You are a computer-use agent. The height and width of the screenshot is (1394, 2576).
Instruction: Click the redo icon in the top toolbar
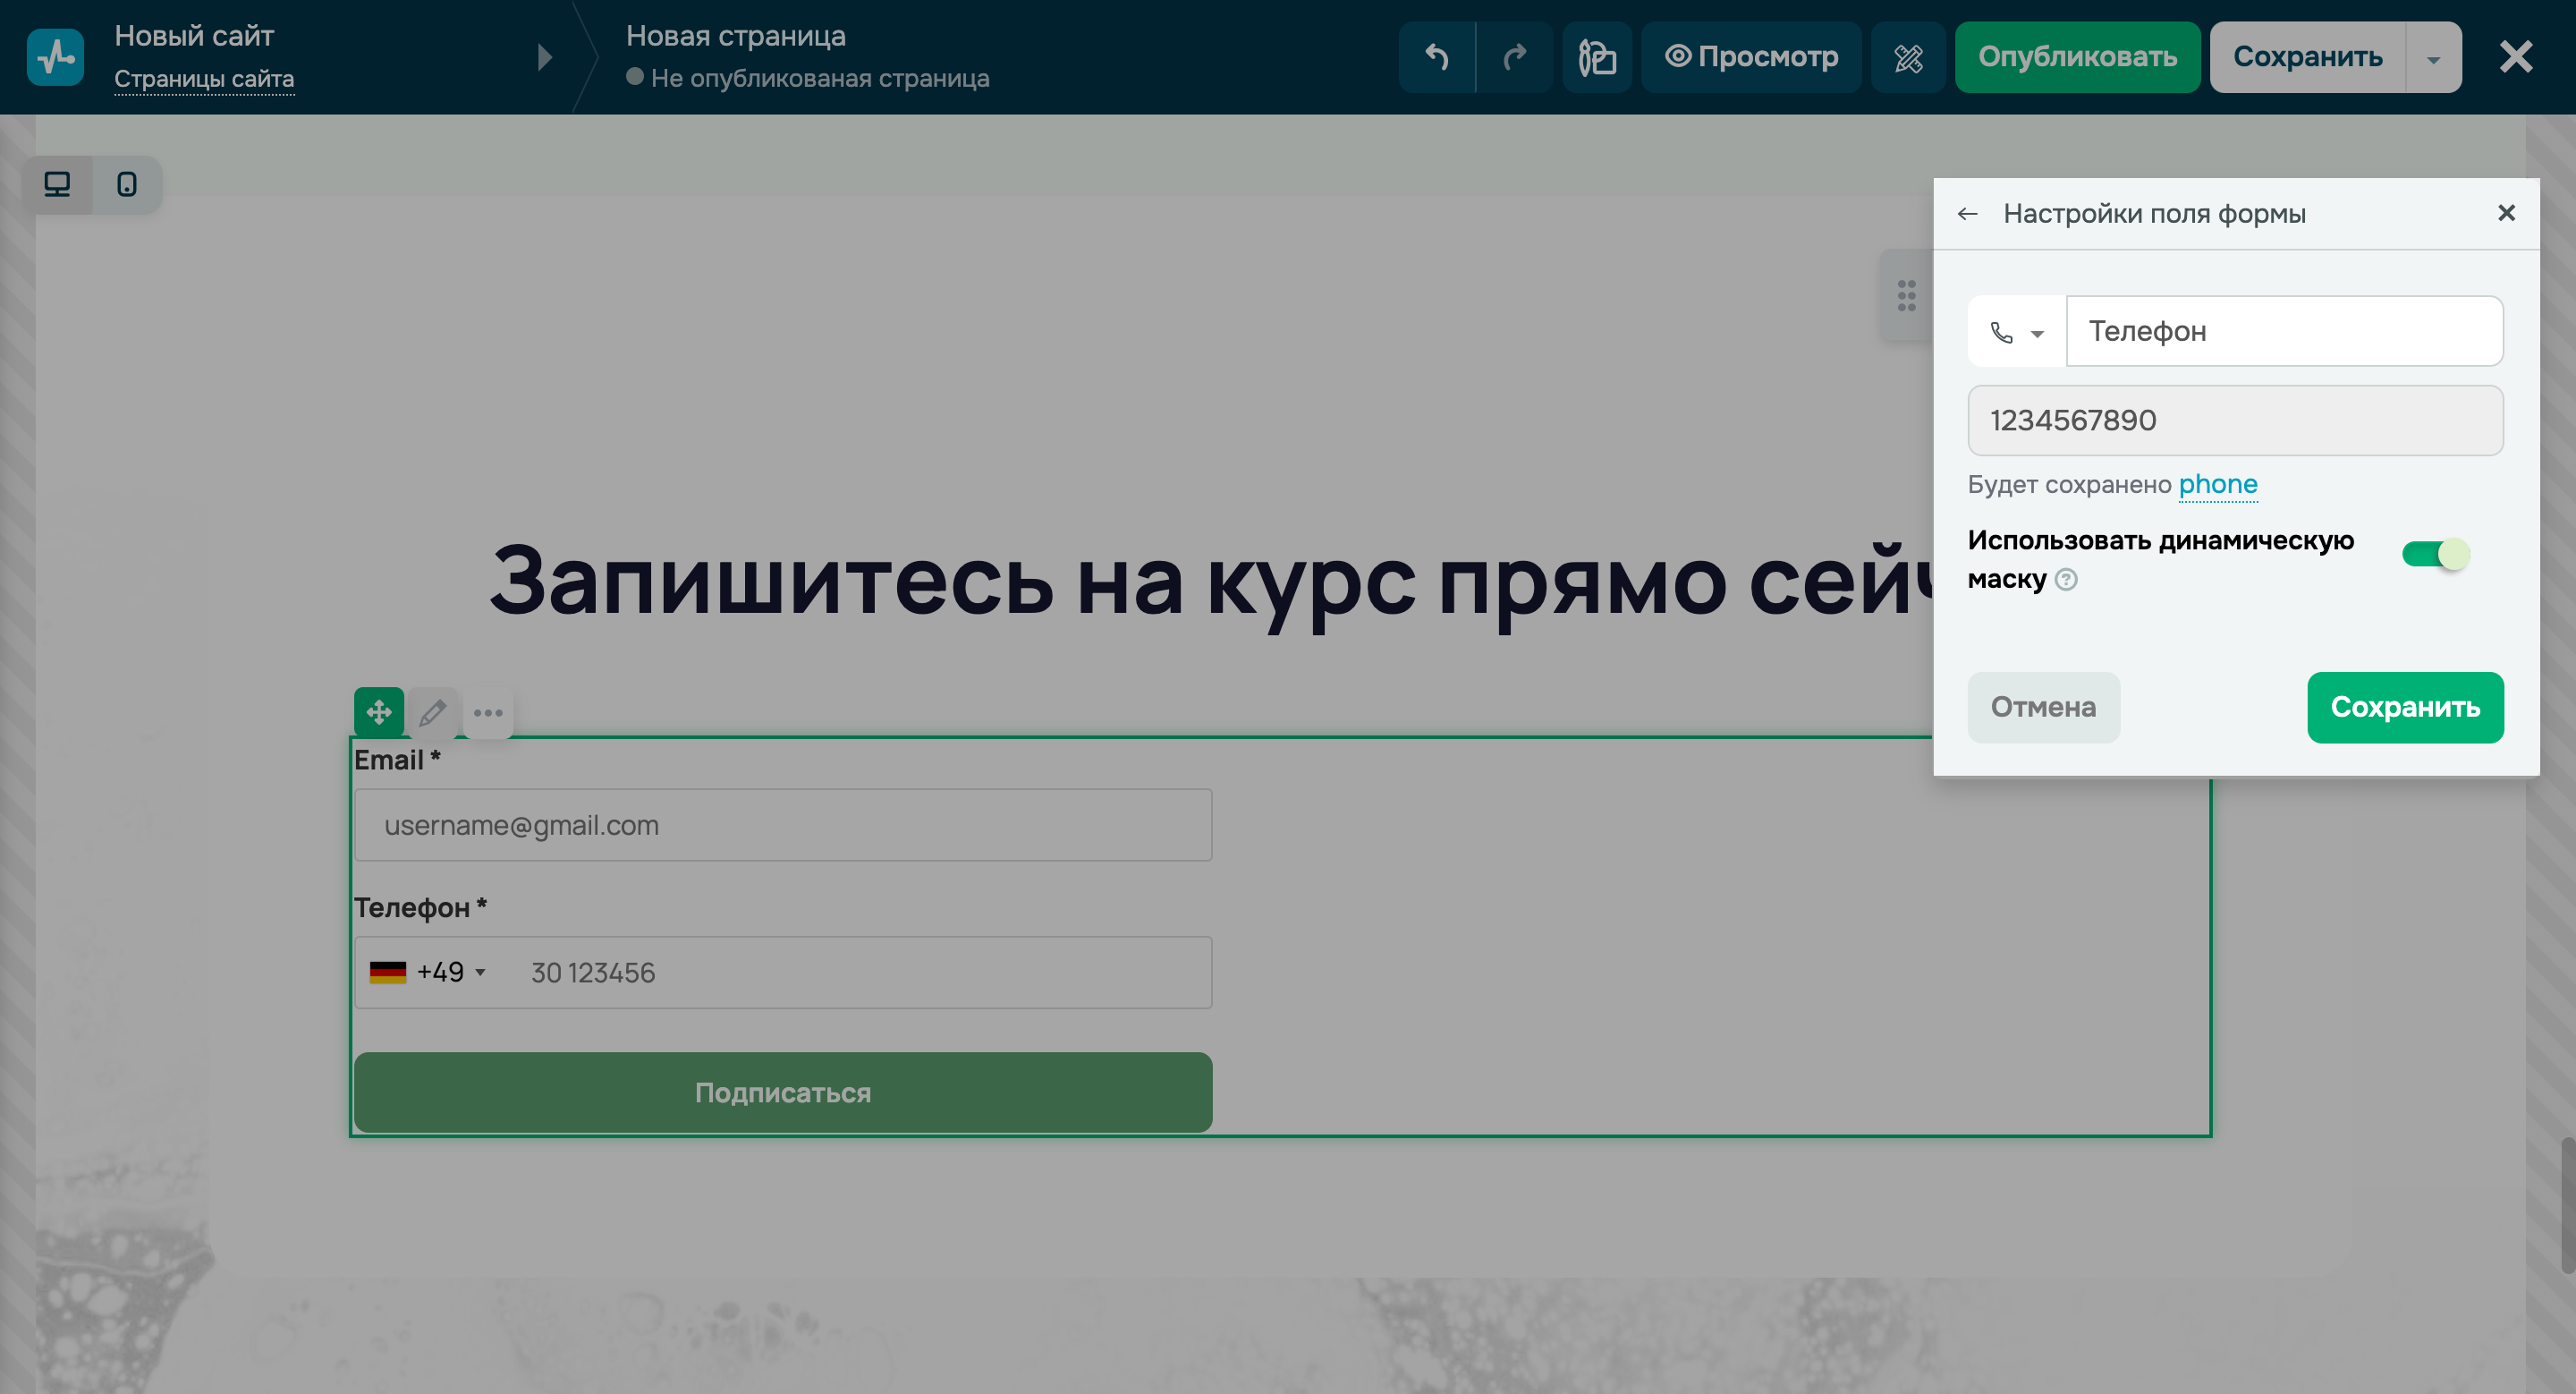[1513, 57]
